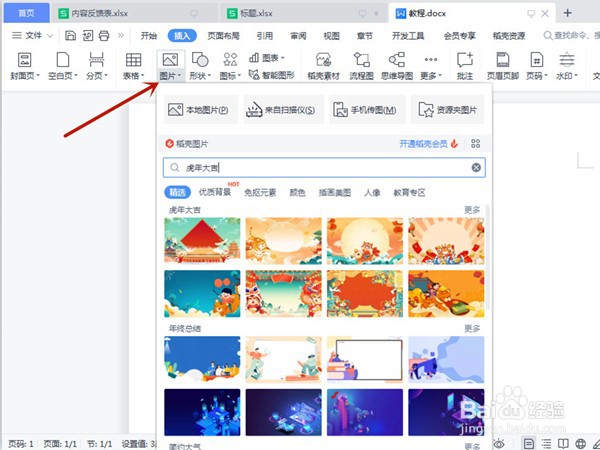Open 形状 dropdown arrow
The height and width of the screenshot is (450, 600).
(209, 75)
